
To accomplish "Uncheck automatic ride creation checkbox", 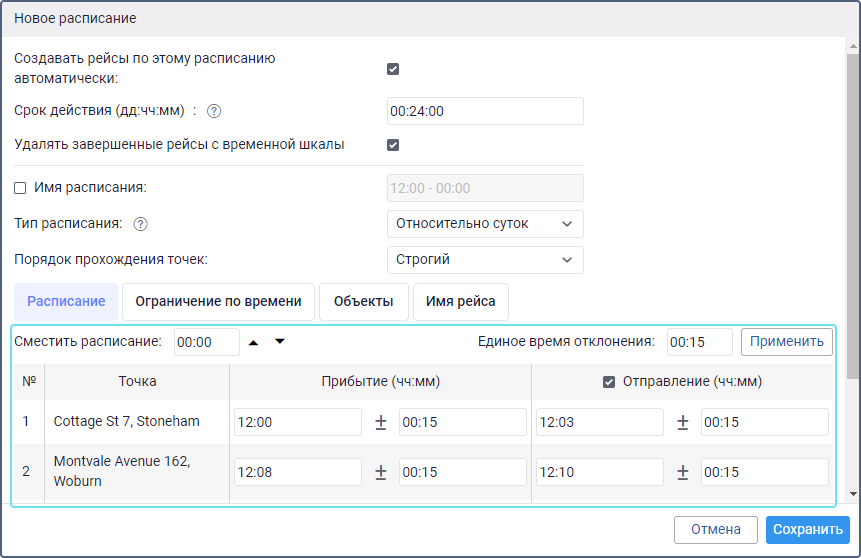I will (x=393, y=69).
